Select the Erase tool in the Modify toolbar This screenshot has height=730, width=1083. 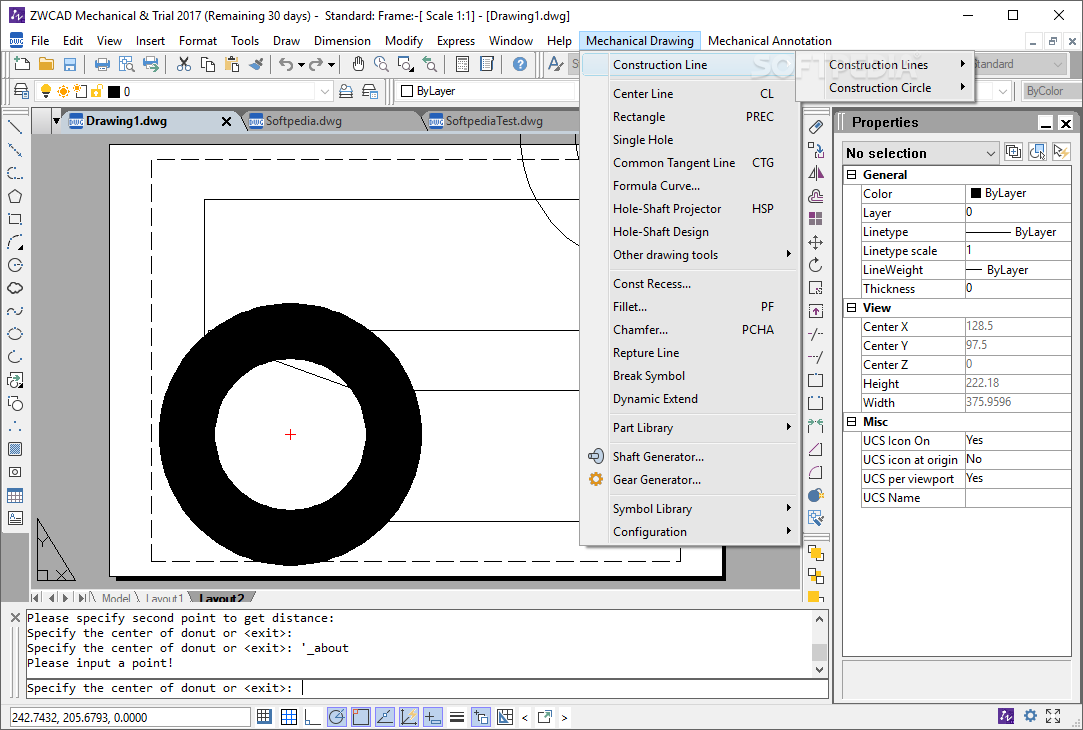click(x=816, y=127)
